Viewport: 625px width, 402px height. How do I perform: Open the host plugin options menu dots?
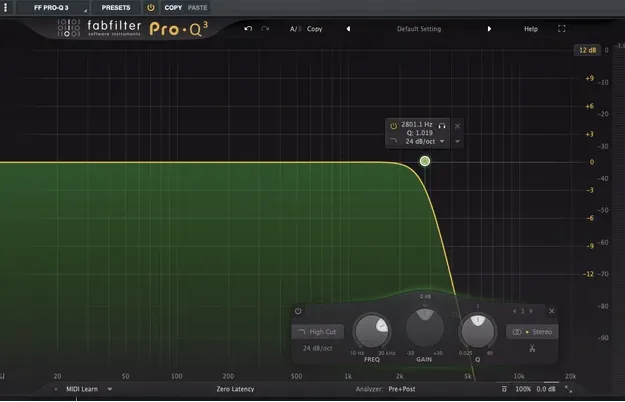[x=5, y=7]
